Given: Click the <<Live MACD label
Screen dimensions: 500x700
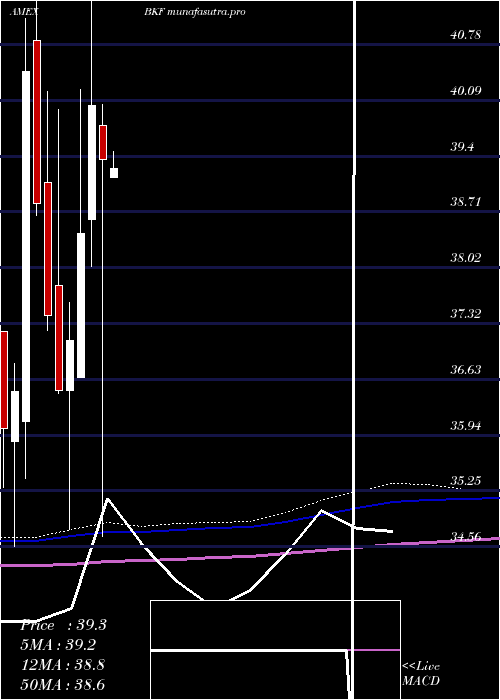Looking at the screenshot, I should tap(421, 673).
